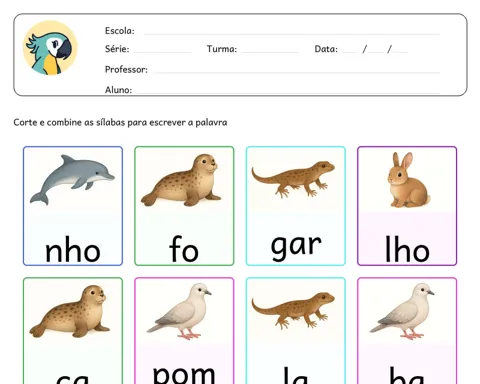Click the dove picture above 'pom'
Viewport: 480px width, 384px height.
[179, 311]
